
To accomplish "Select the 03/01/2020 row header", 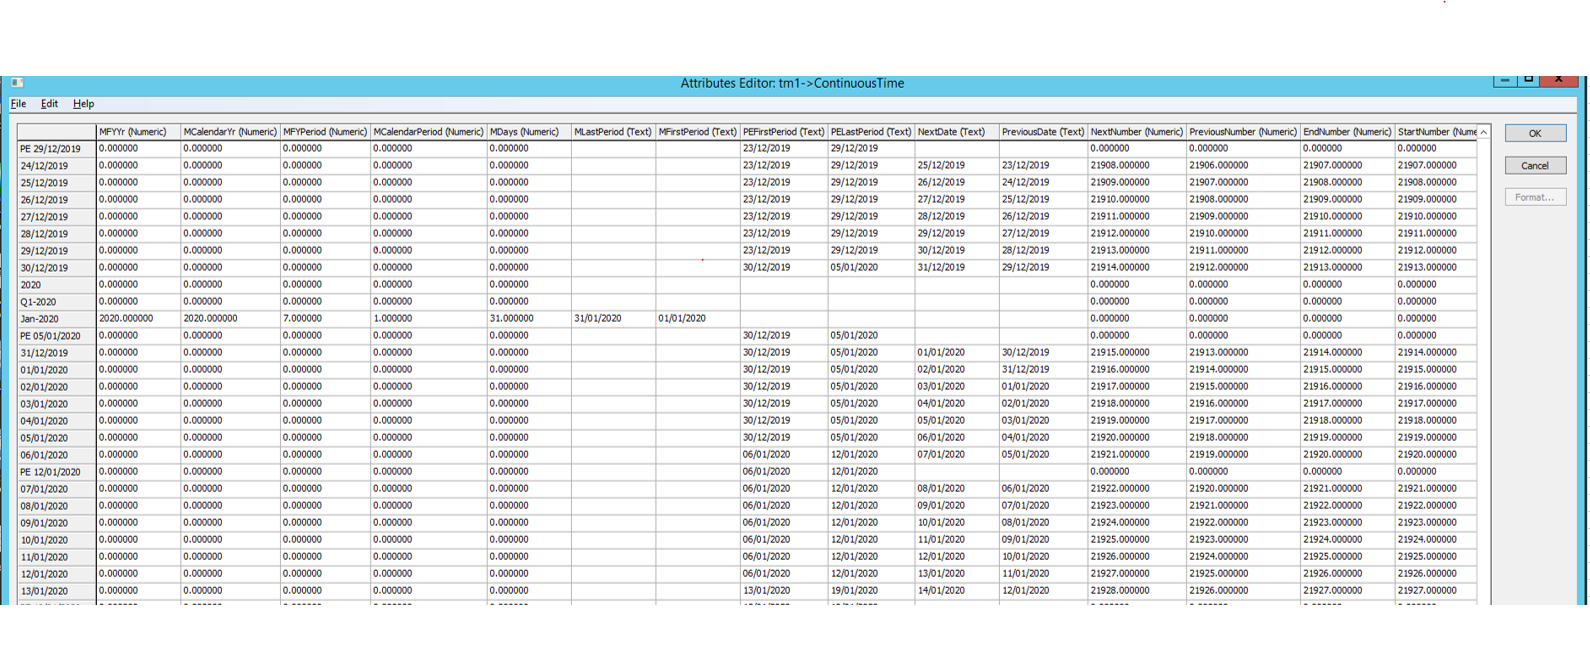I will tap(57, 404).
